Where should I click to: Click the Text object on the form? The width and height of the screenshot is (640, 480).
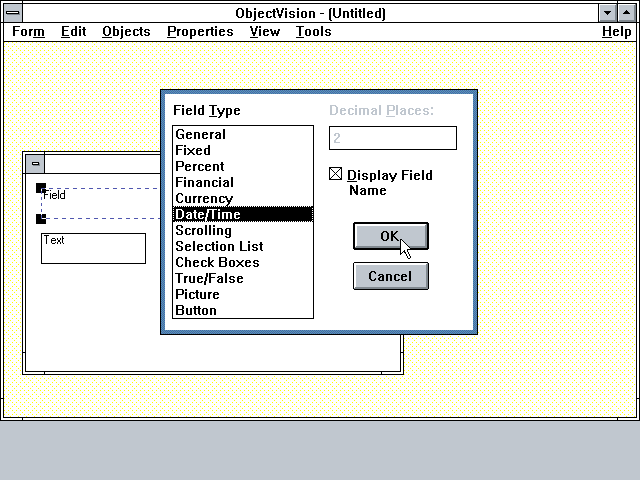point(93,248)
